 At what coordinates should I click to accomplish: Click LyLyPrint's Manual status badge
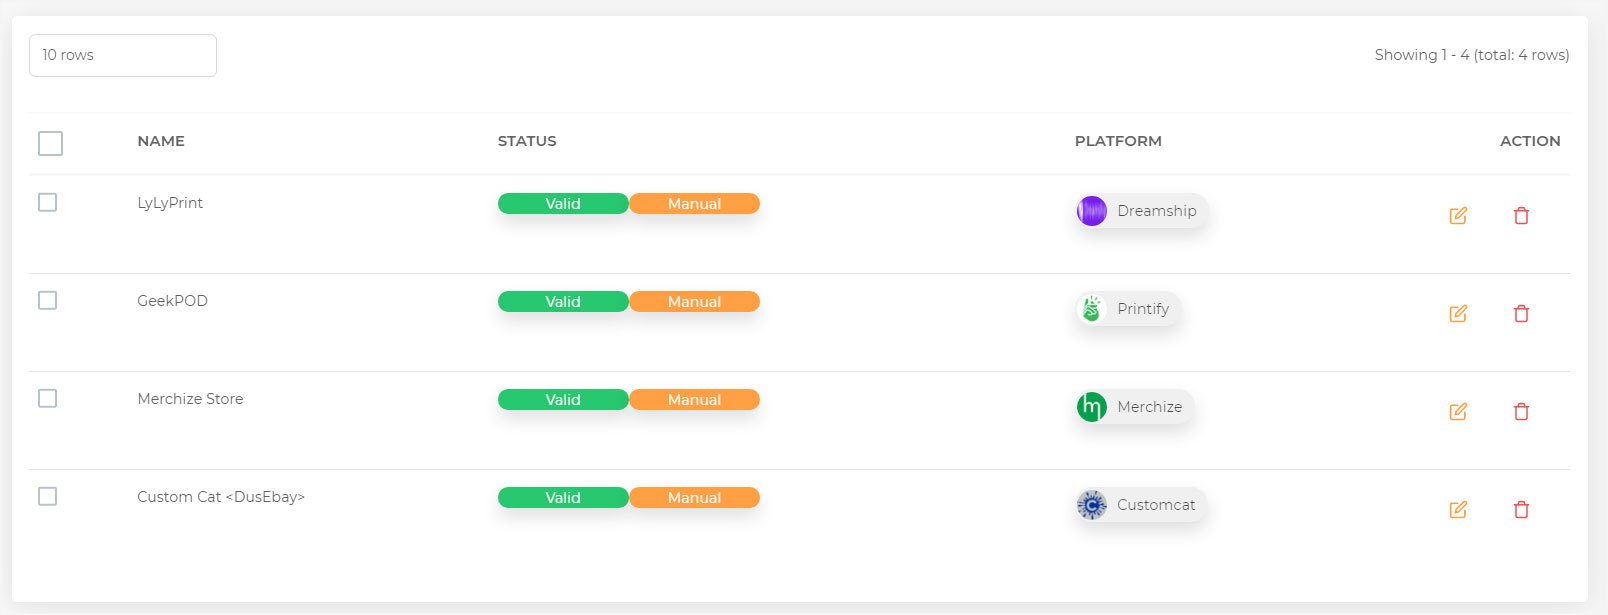pyautogui.click(x=694, y=204)
